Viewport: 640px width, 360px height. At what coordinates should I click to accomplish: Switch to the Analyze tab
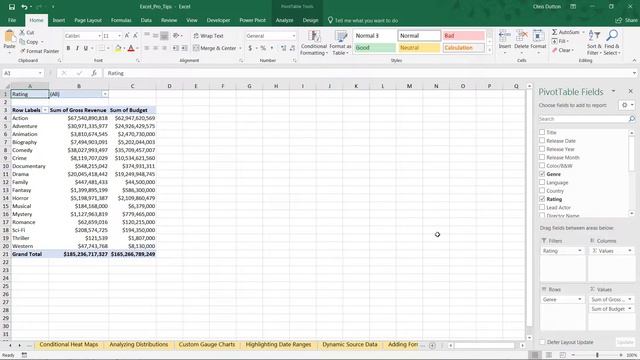(284, 20)
